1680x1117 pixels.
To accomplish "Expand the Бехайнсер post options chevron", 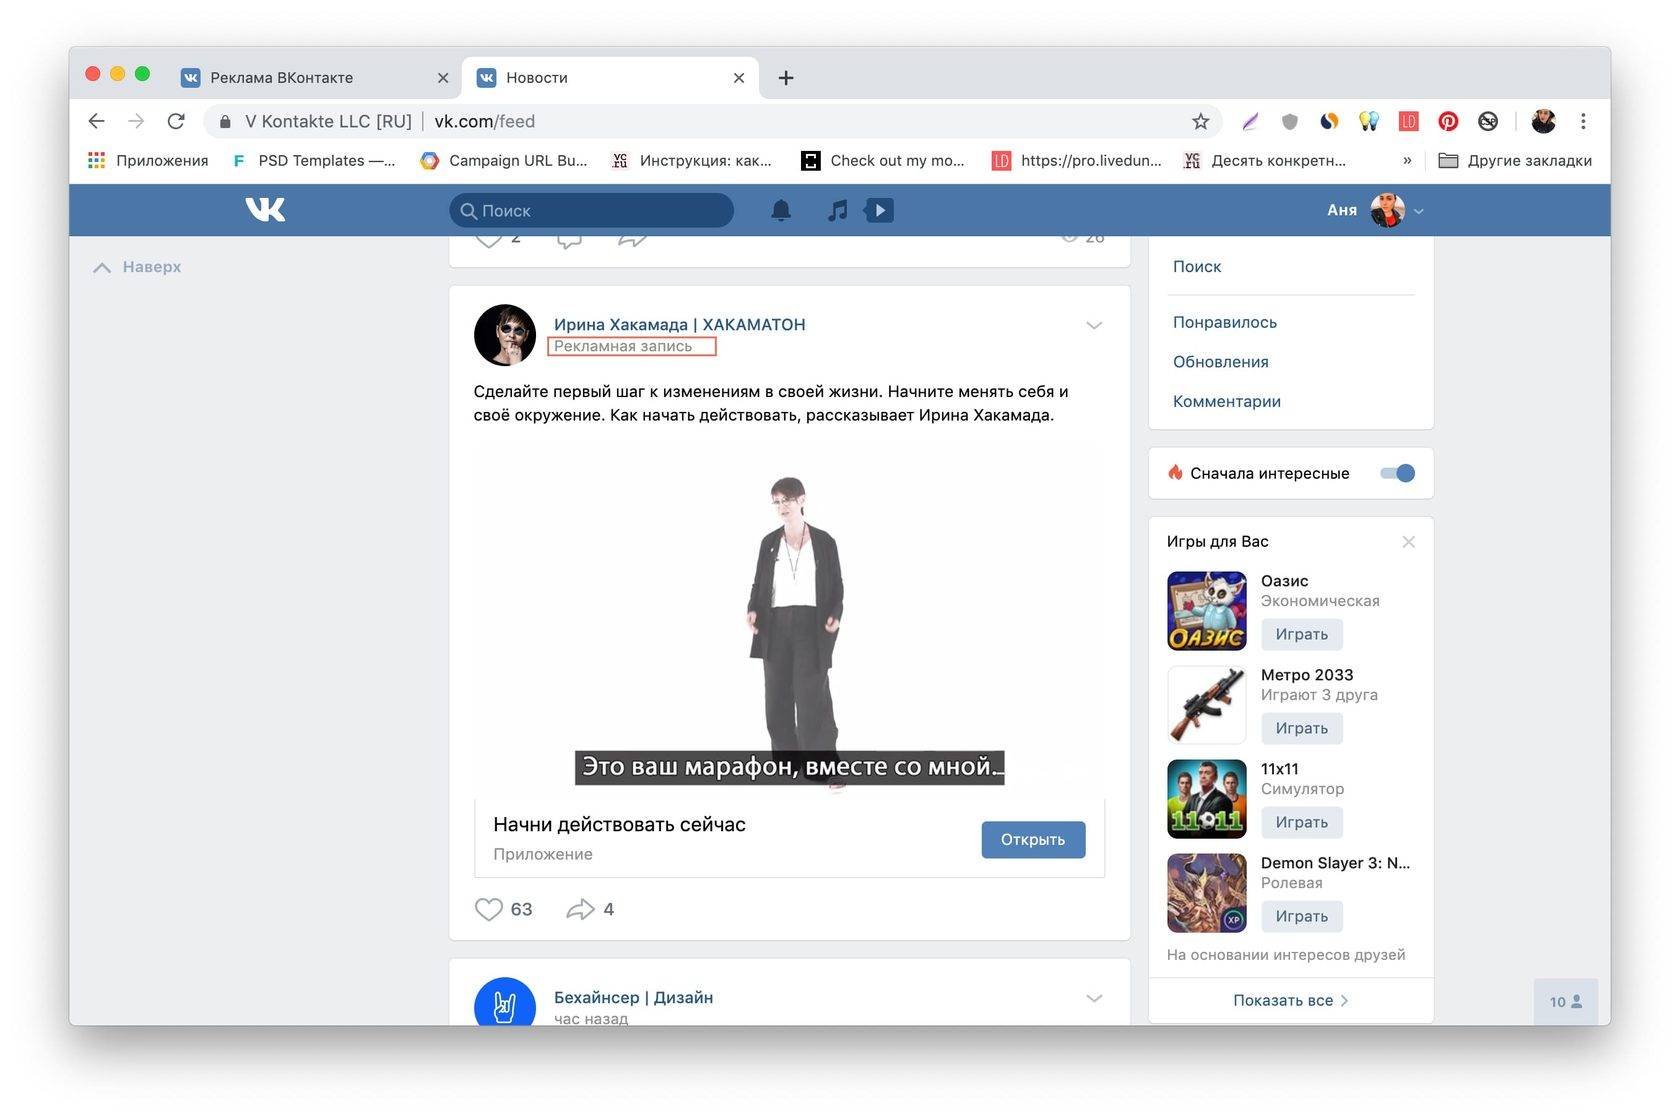I will pos(1094,998).
